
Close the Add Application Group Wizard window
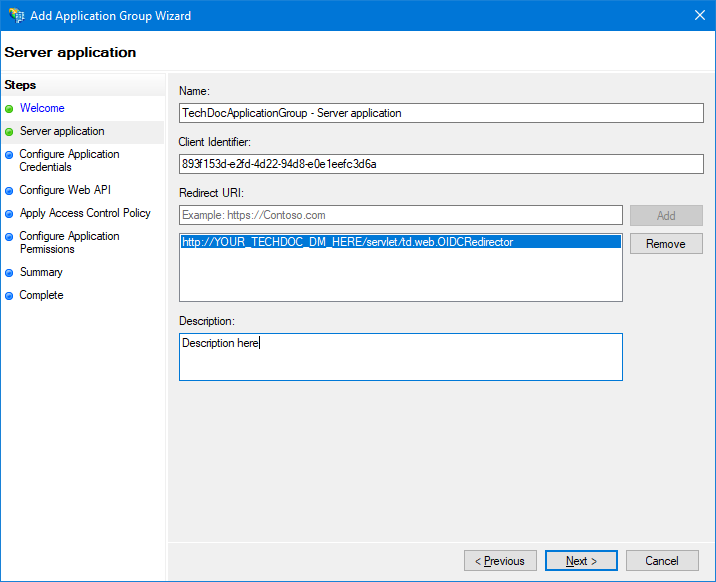tap(700, 15)
